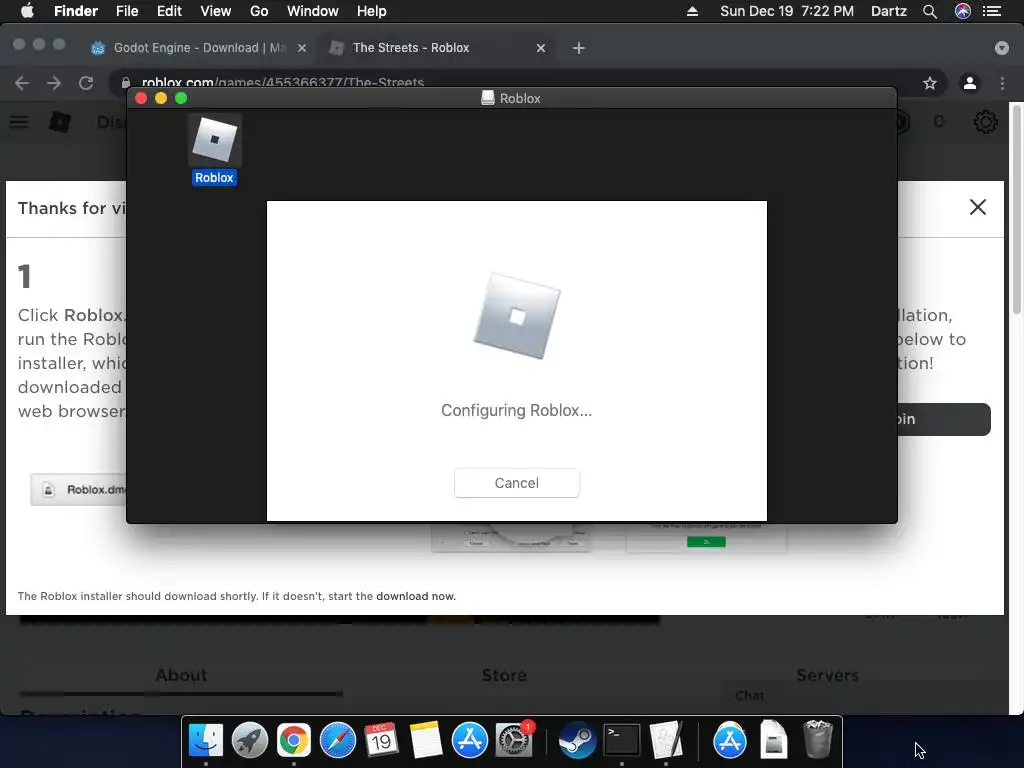Close The Streets - Roblox tab
Screen dimensions: 1024x768
pyautogui.click(x=541, y=48)
